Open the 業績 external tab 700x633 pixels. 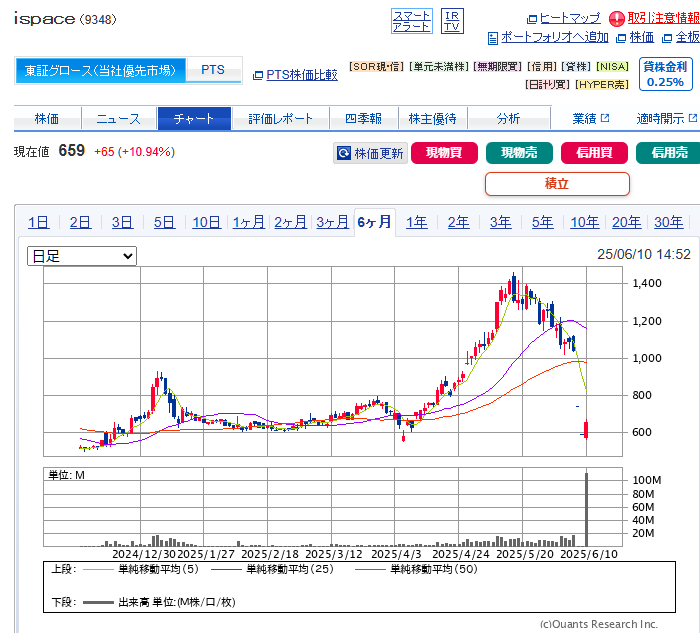[x=590, y=119]
